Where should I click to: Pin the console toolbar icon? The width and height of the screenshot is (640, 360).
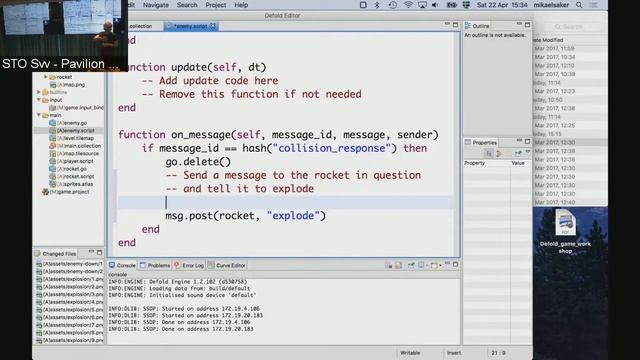tap(411, 265)
